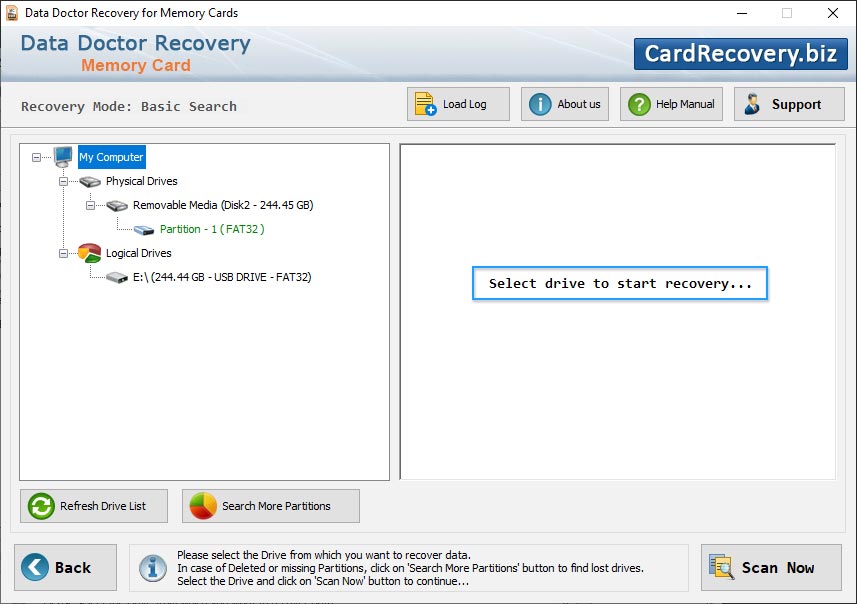
Task: Minimize the Data Doctor Recovery window
Action: (x=742, y=13)
